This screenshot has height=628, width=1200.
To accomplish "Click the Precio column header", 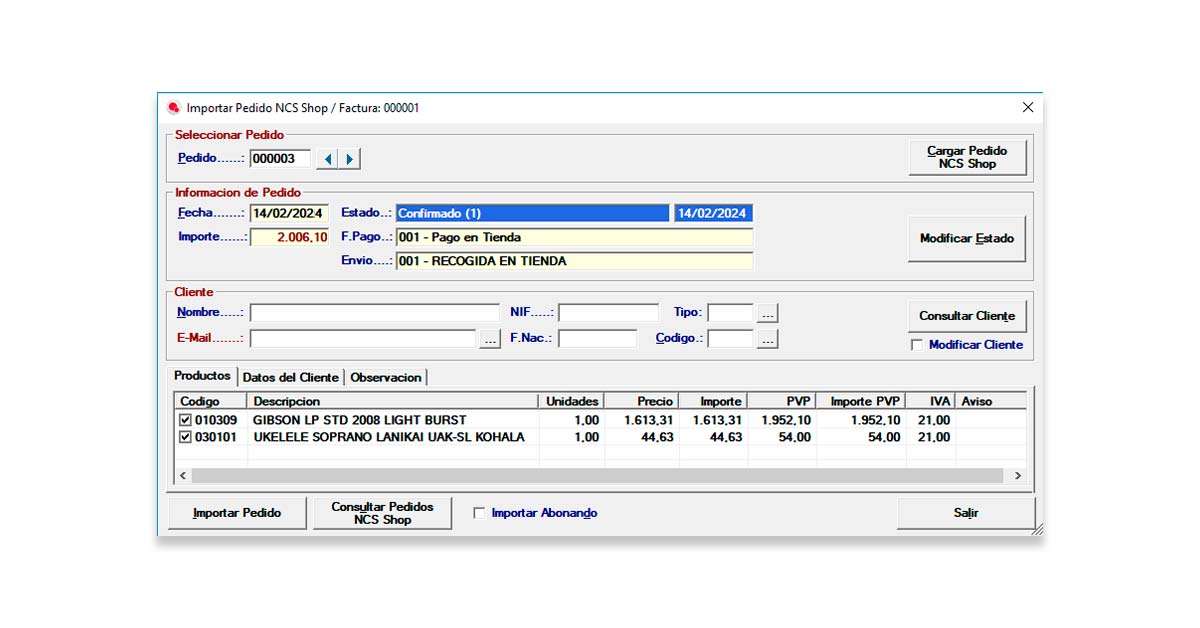I will (x=642, y=401).
